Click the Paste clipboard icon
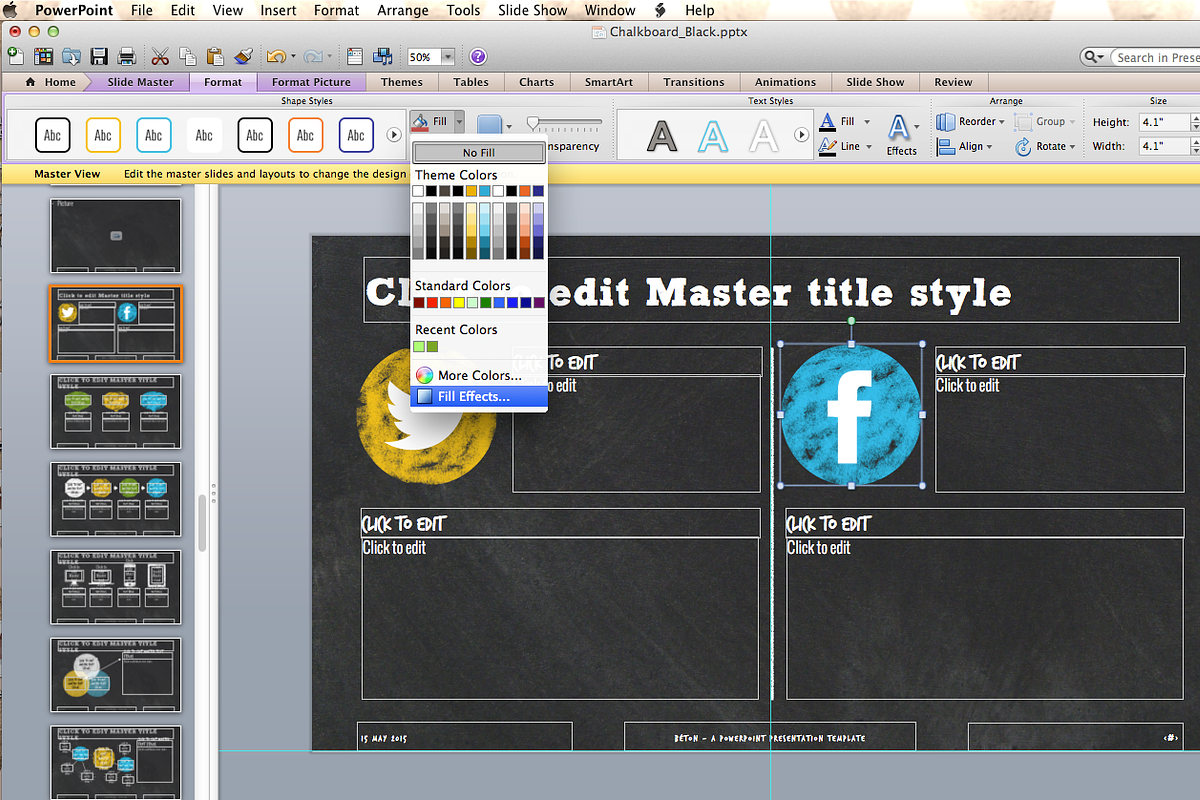1200x800 pixels. pyautogui.click(x=215, y=57)
